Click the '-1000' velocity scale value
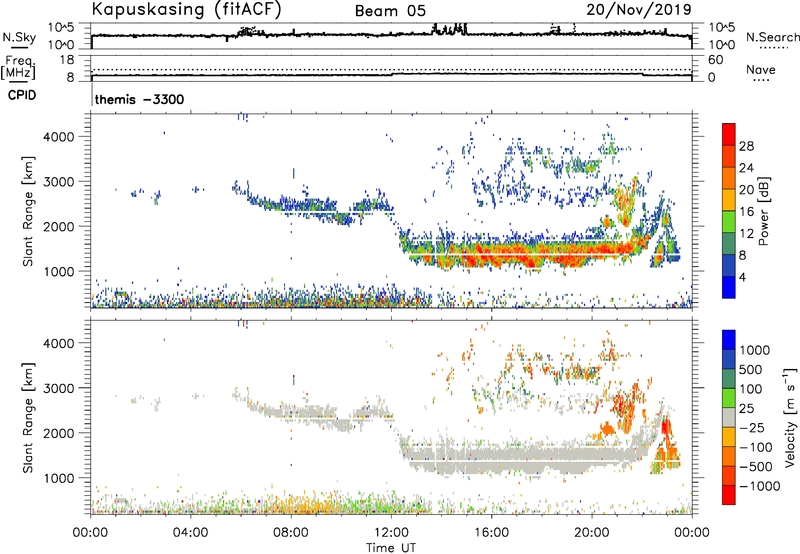Viewport: 800px width, 554px height. [x=760, y=486]
